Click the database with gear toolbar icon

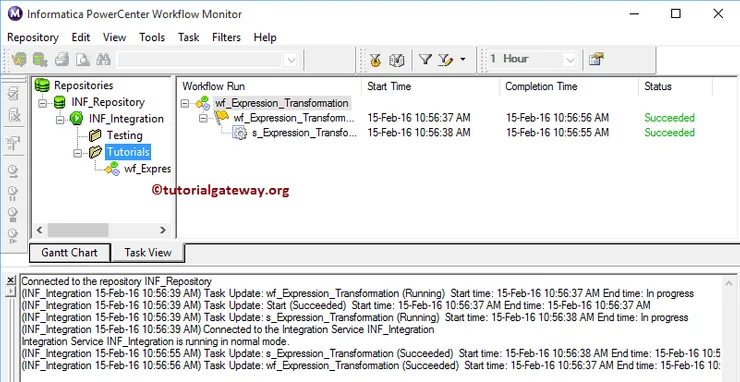[40, 59]
